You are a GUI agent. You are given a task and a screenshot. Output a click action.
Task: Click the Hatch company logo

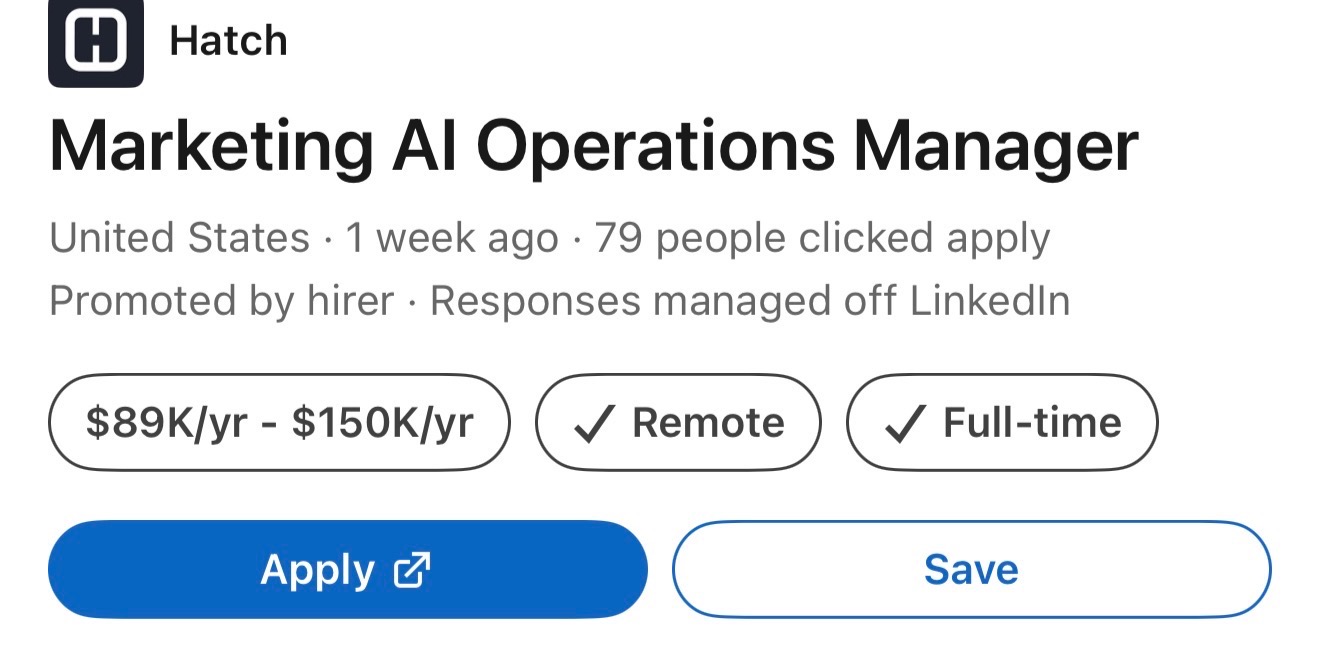point(96,41)
